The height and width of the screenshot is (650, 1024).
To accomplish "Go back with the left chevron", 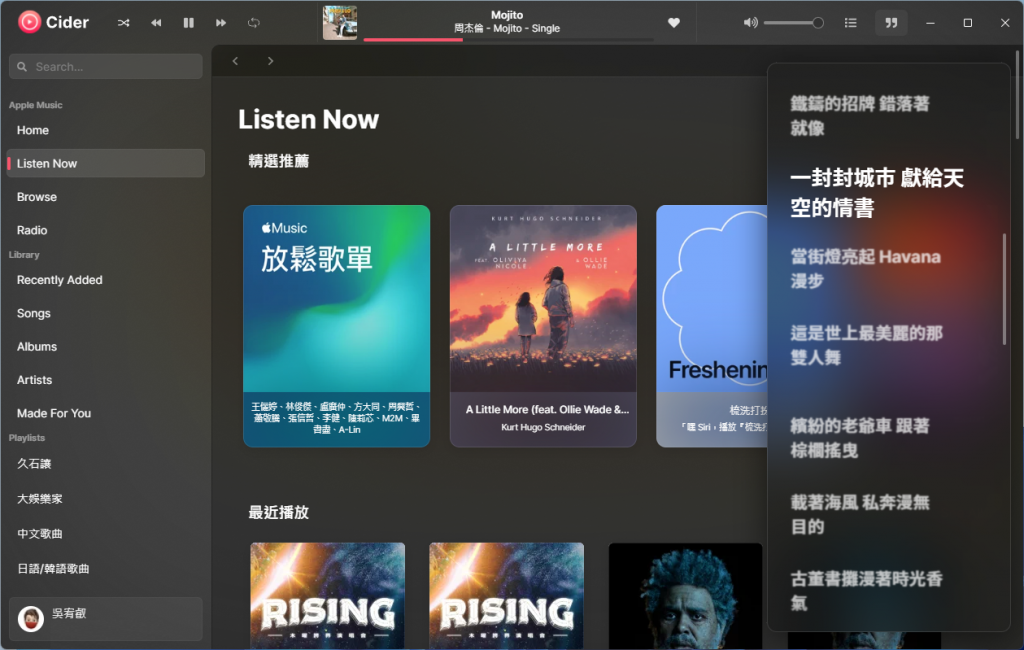I will point(236,61).
